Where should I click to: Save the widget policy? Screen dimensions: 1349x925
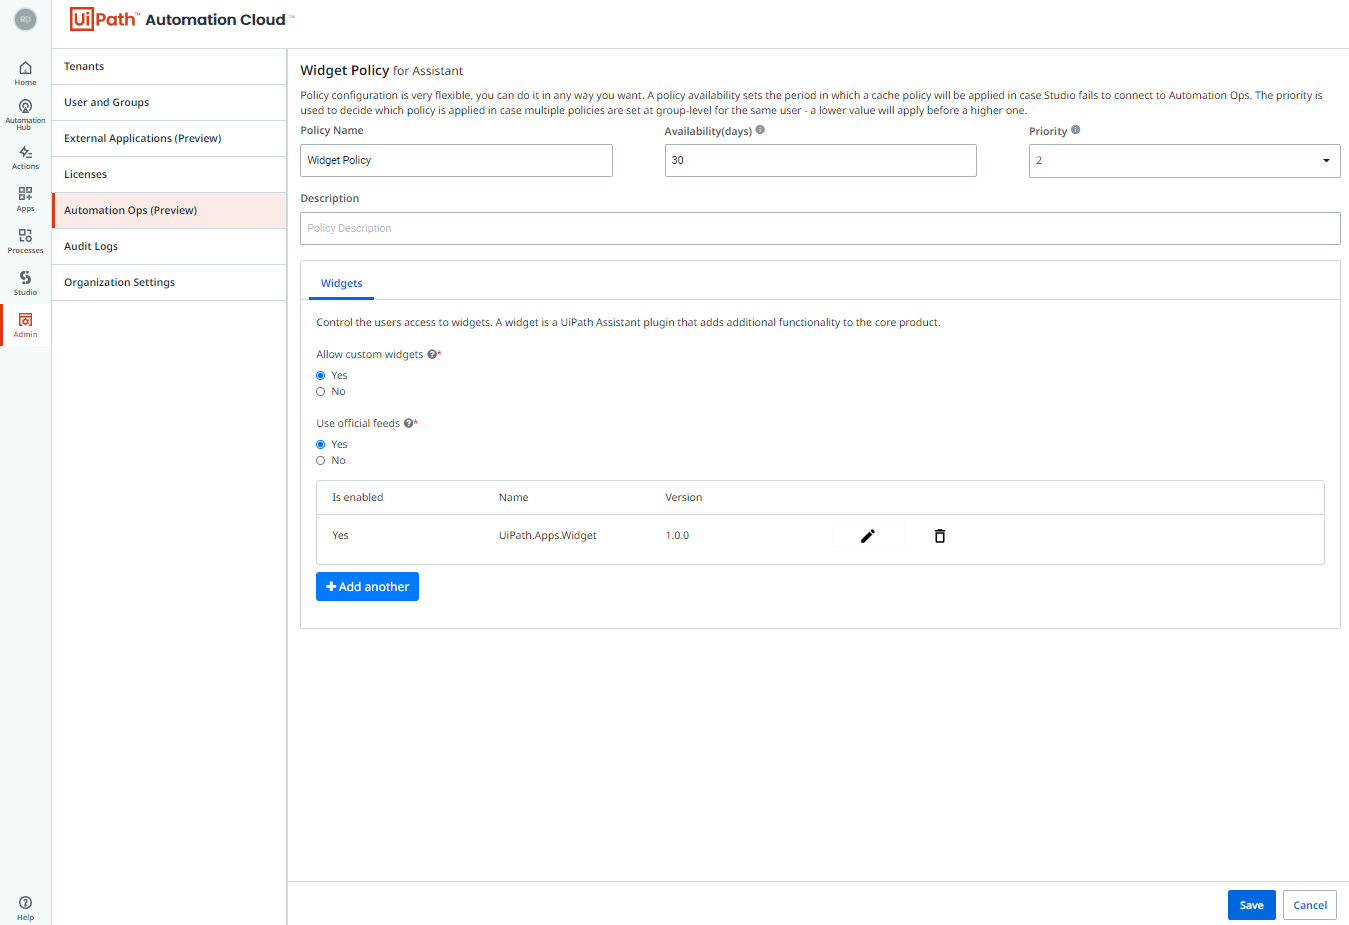1251,905
